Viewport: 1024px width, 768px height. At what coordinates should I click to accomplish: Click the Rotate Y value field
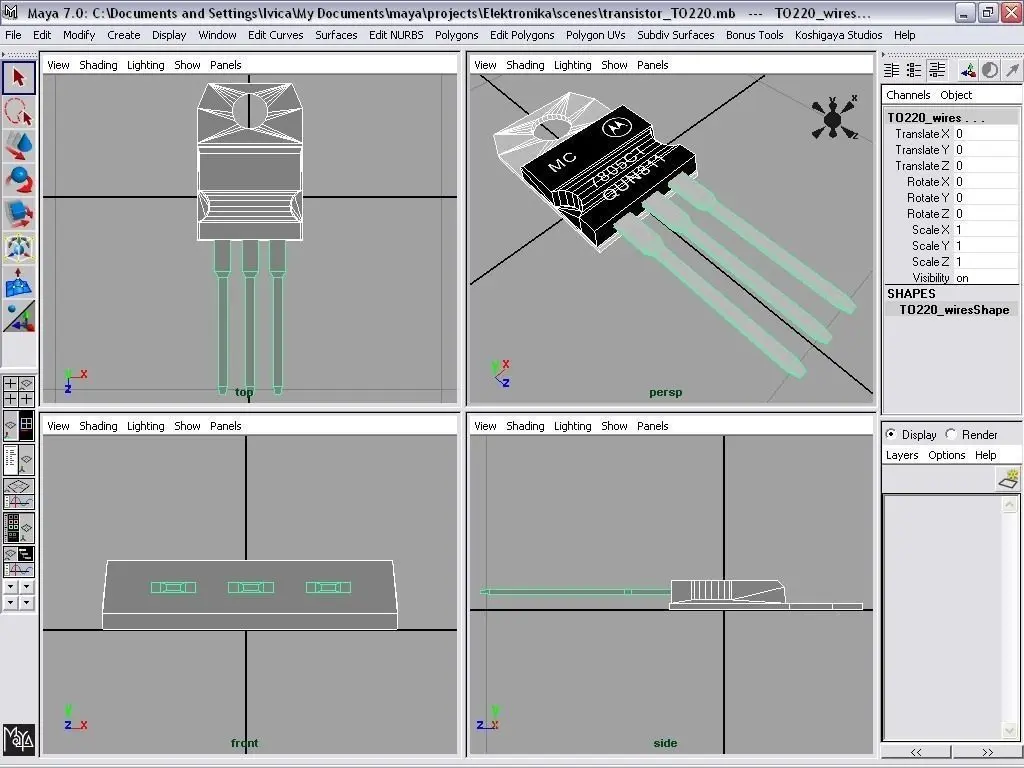click(x=986, y=198)
